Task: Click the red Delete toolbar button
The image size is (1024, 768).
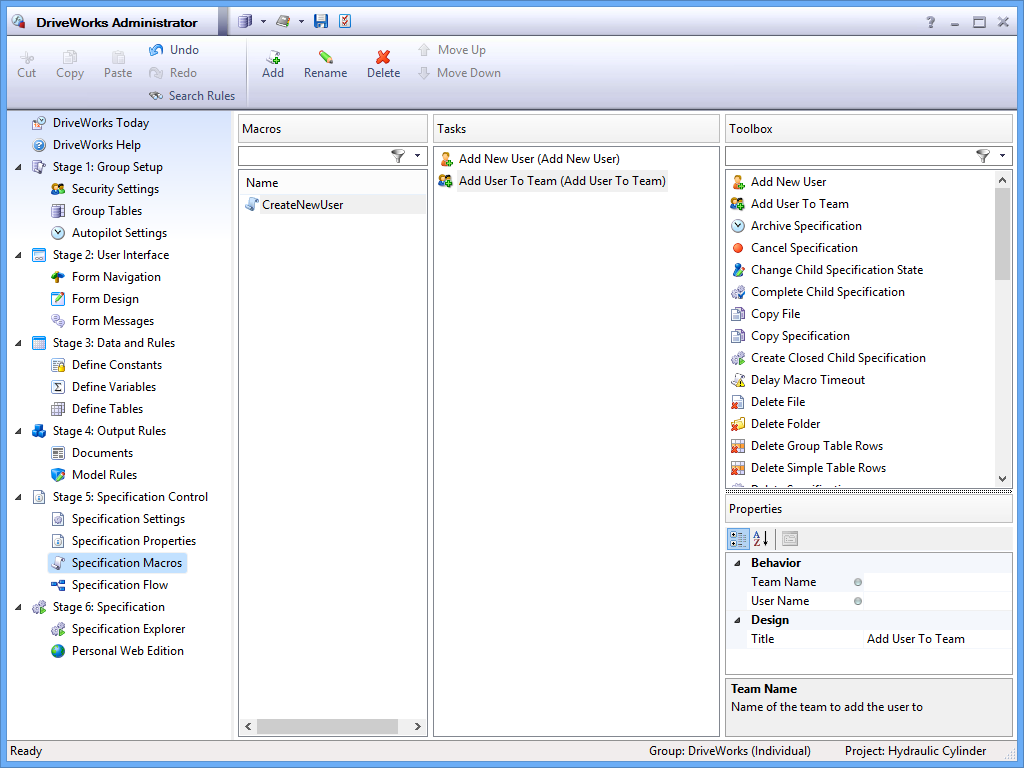Action: [x=383, y=63]
